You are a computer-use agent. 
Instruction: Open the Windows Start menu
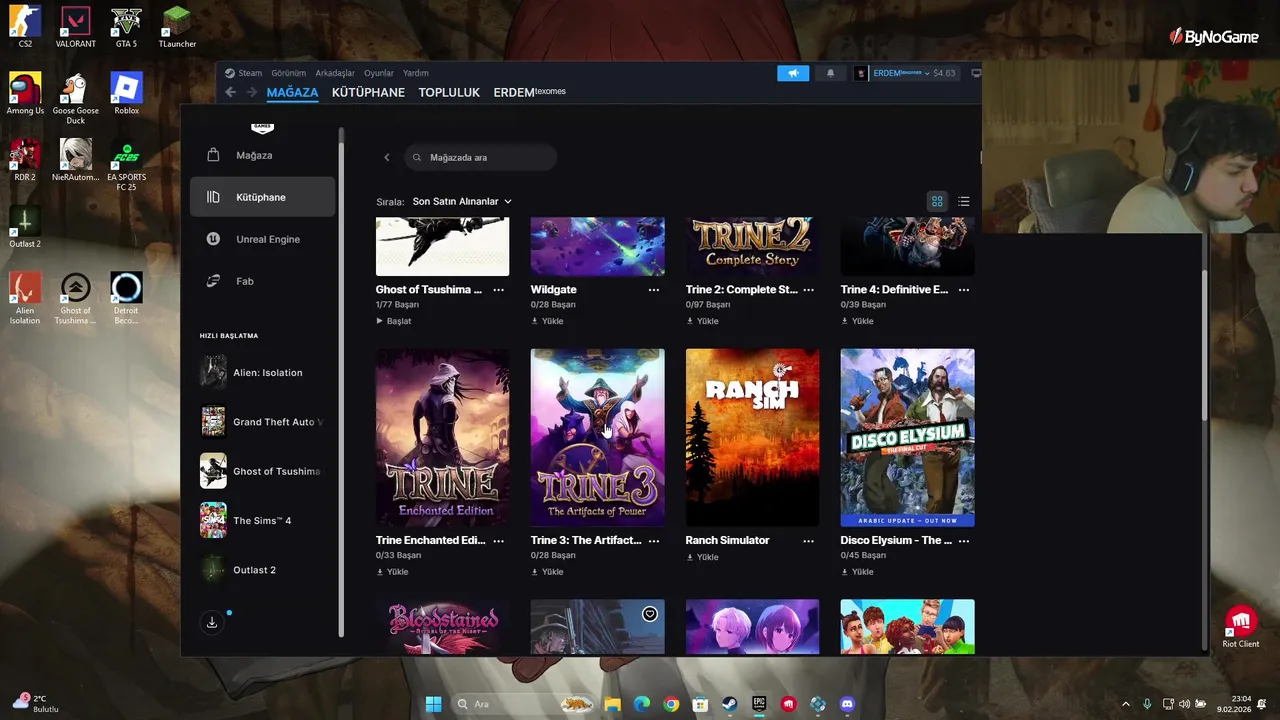click(433, 704)
